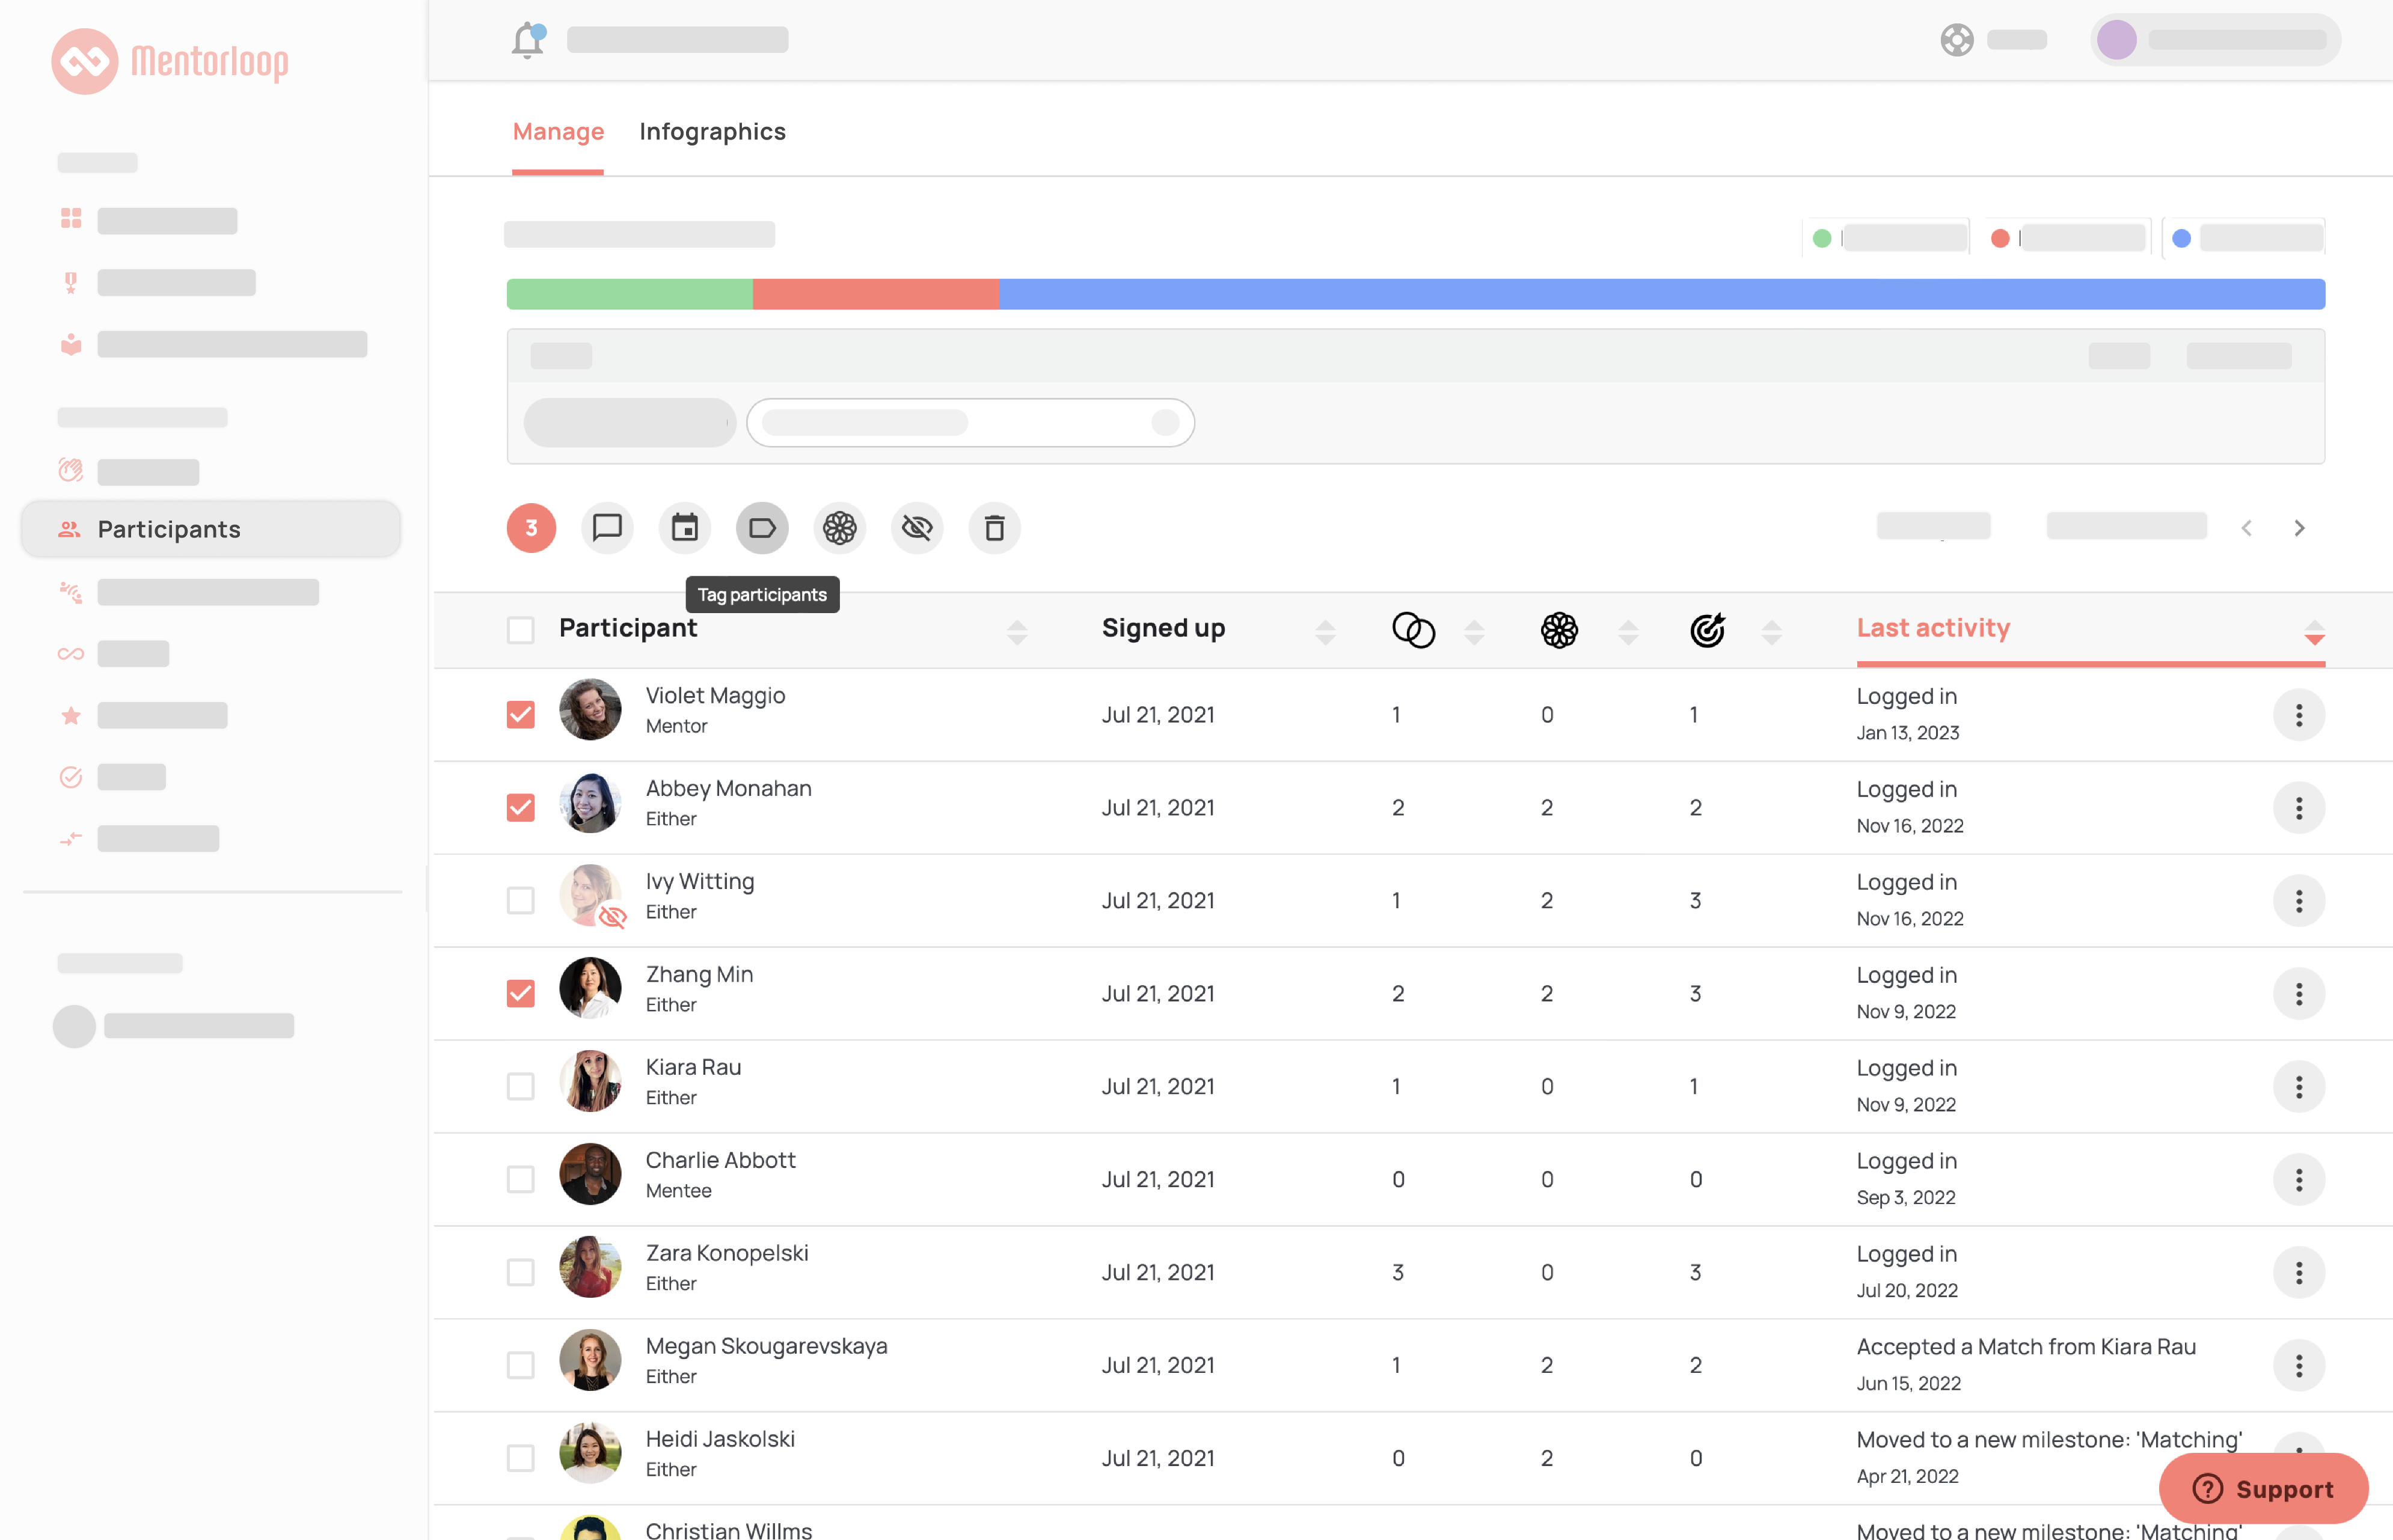Open more options for Kiara Rau
The height and width of the screenshot is (1540, 2393).
2298,1087
